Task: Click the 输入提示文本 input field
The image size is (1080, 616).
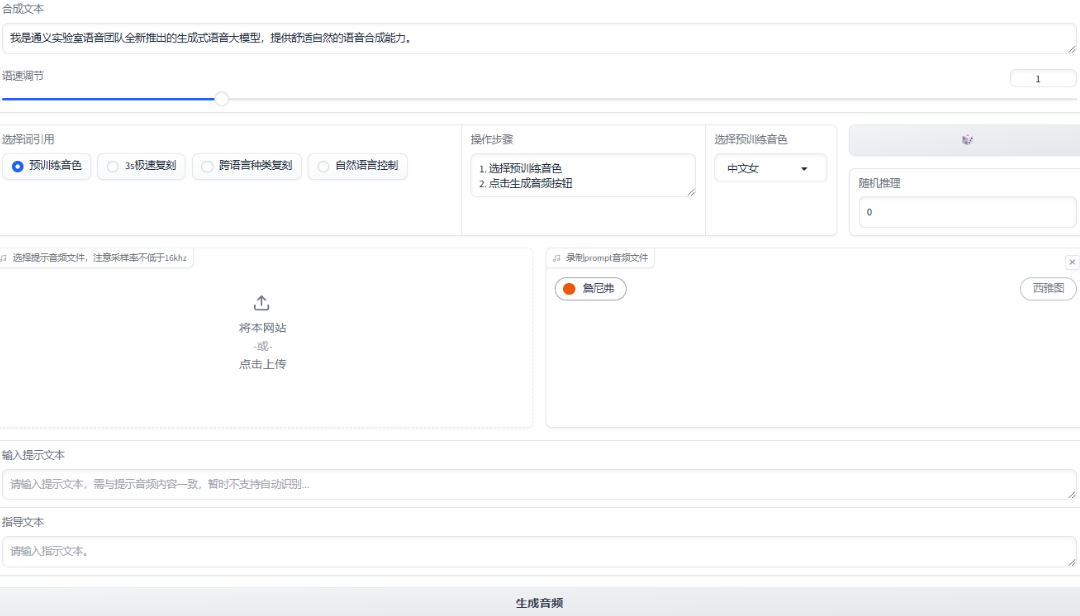Action: [540, 484]
